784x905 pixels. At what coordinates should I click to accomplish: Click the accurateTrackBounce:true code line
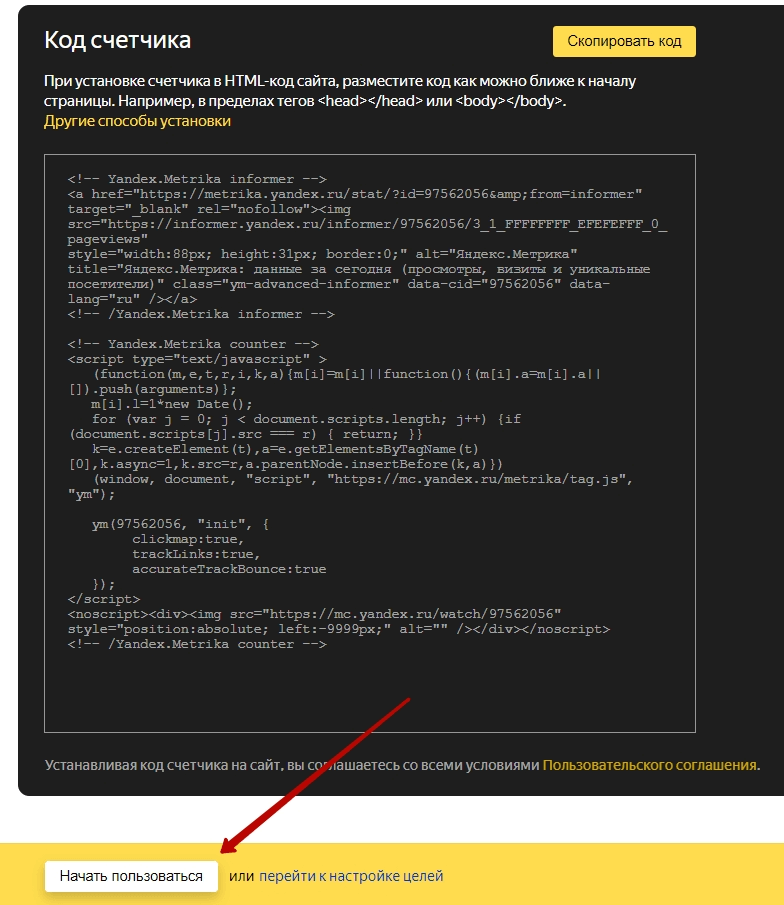coord(229,569)
